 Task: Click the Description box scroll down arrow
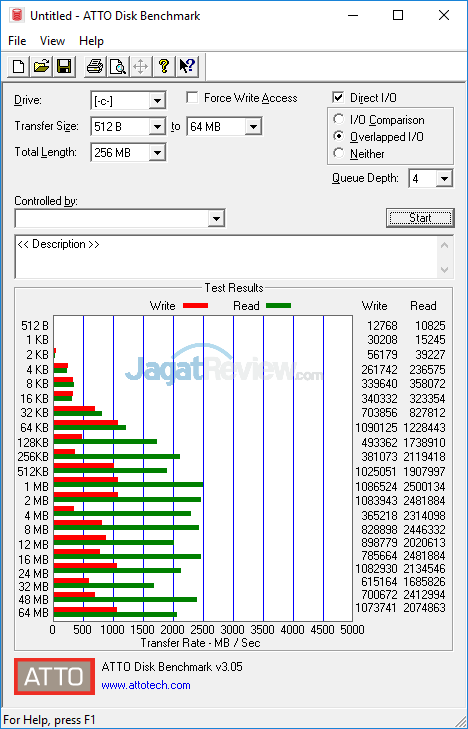(445, 269)
